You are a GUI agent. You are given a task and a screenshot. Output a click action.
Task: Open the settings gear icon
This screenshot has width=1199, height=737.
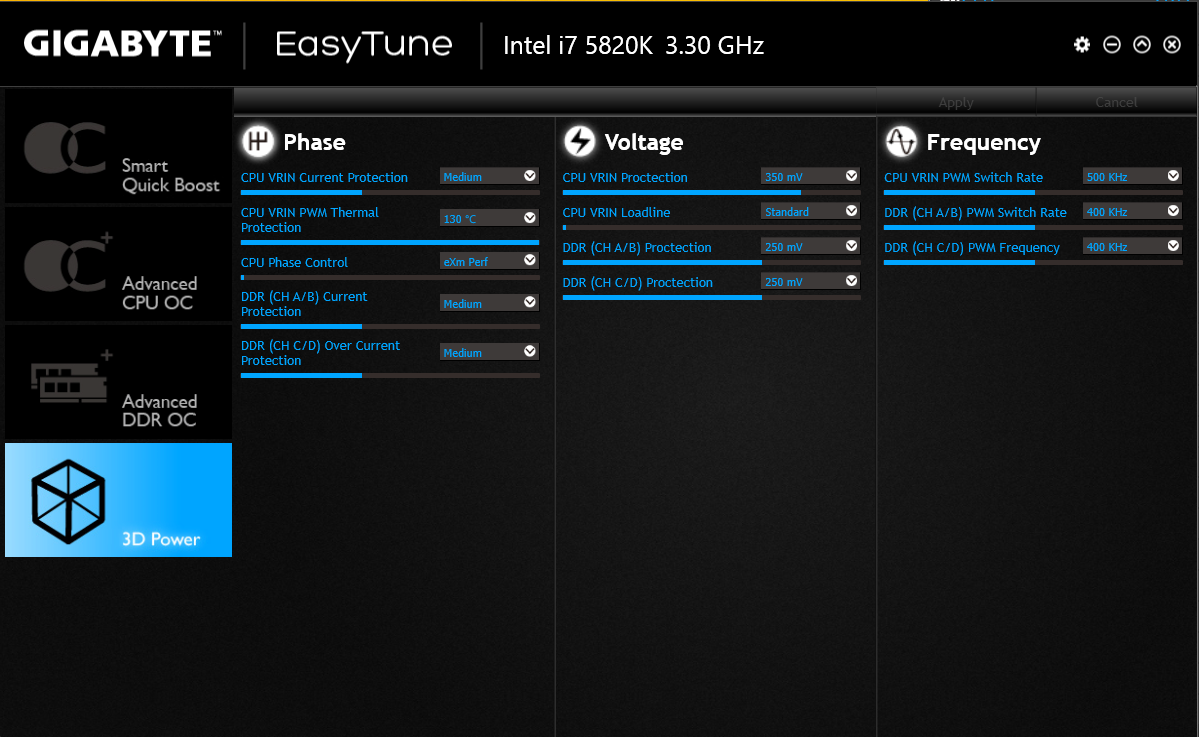point(1081,44)
